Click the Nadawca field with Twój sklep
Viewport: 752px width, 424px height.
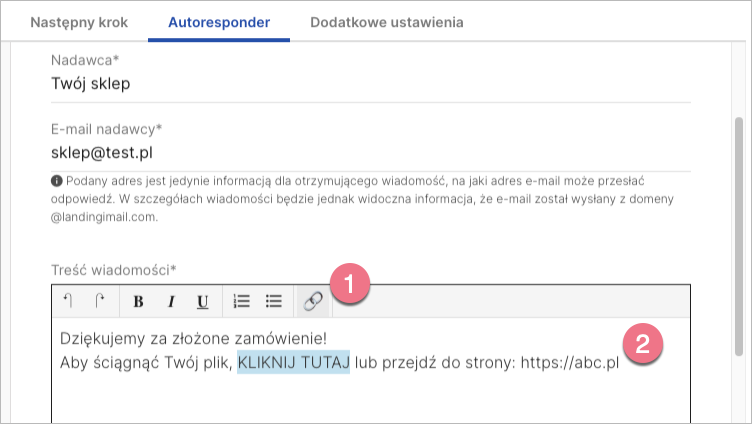370,84
